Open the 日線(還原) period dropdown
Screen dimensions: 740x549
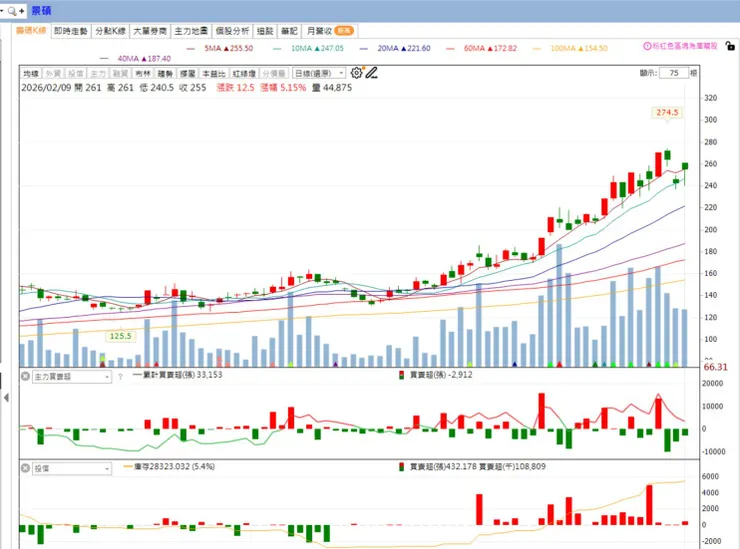(319, 73)
